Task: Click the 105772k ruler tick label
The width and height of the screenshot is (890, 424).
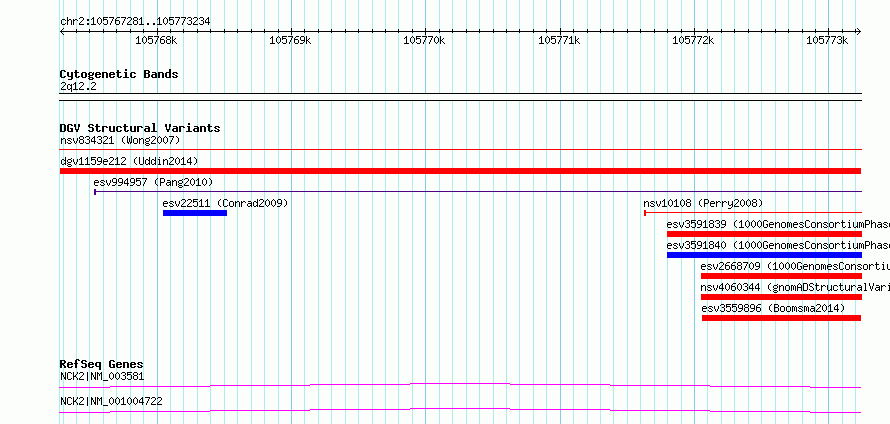Action: click(x=693, y=40)
